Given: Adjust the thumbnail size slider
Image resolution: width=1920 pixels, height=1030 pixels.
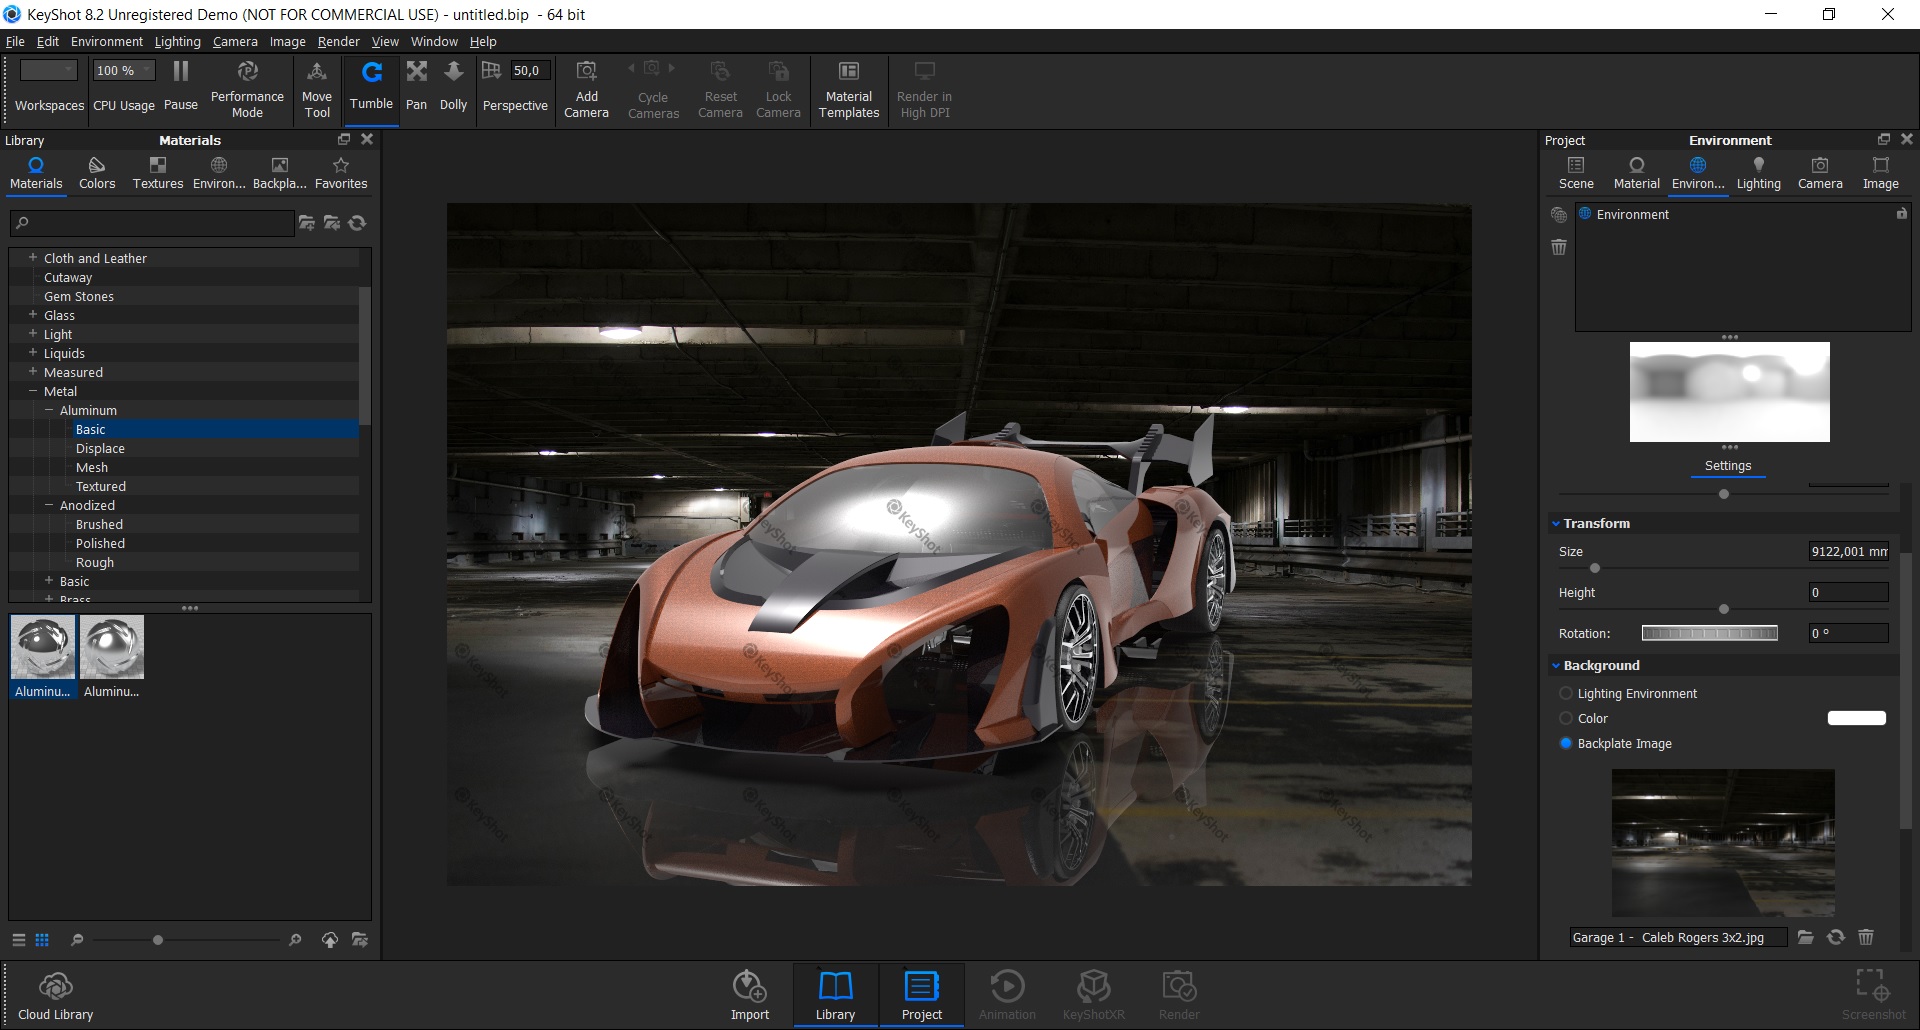Looking at the screenshot, I should (x=158, y=940).
